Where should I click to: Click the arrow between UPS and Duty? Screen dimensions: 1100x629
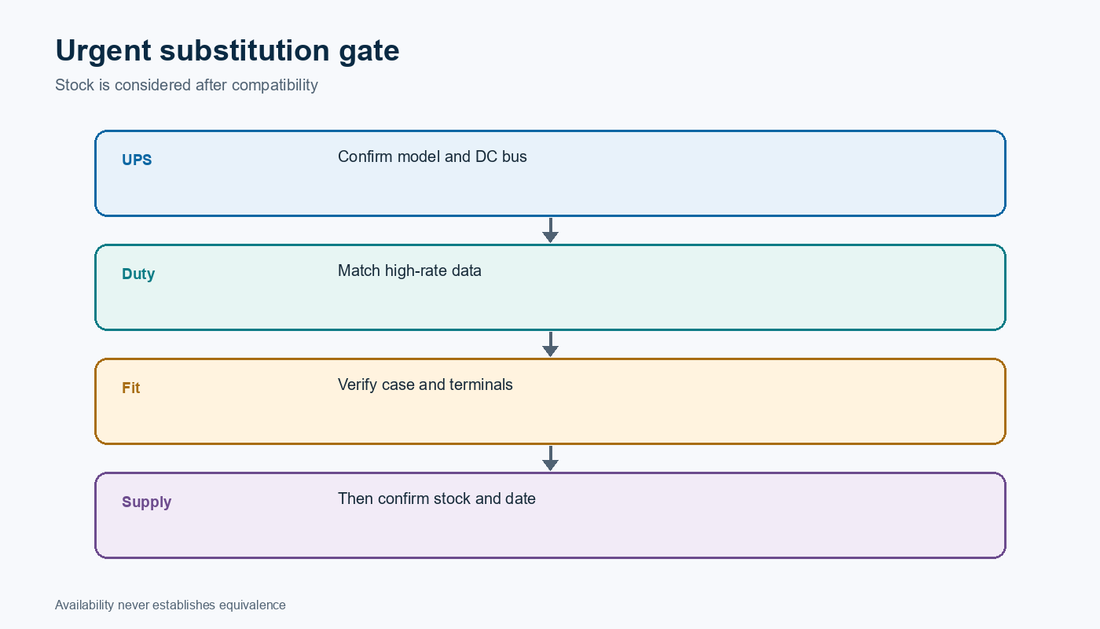tap(550, 230)
